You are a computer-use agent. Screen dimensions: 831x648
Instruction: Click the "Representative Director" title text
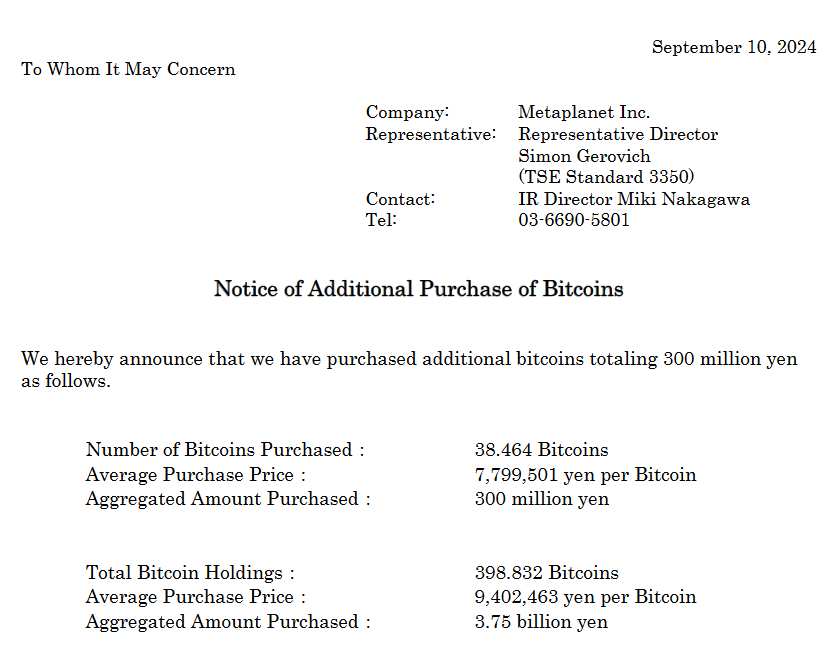click(617, 134)
